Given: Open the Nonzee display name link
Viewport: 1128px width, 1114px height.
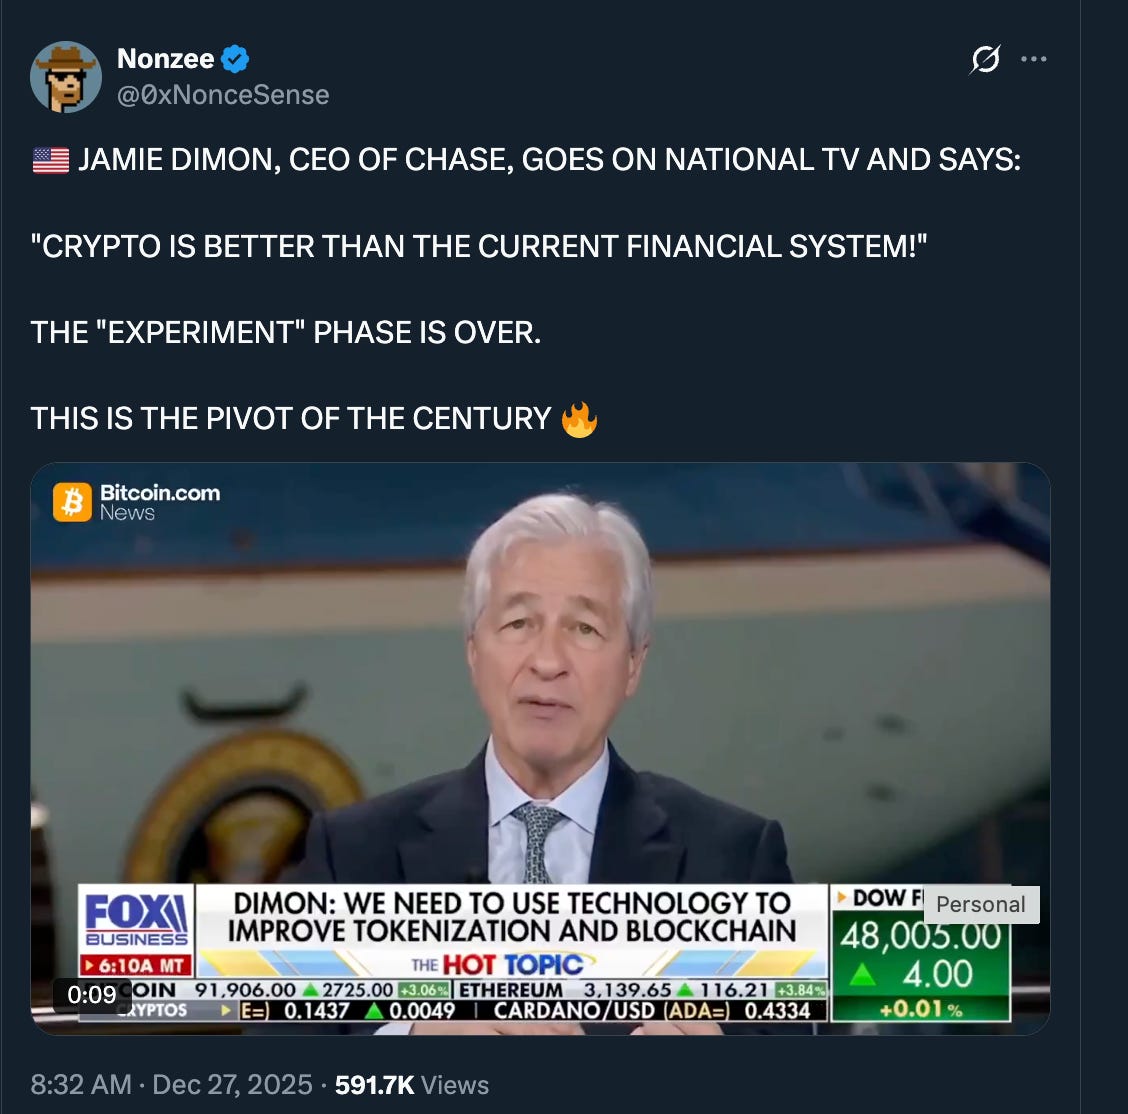Looking at the screenshot, I should pos(165,59).
